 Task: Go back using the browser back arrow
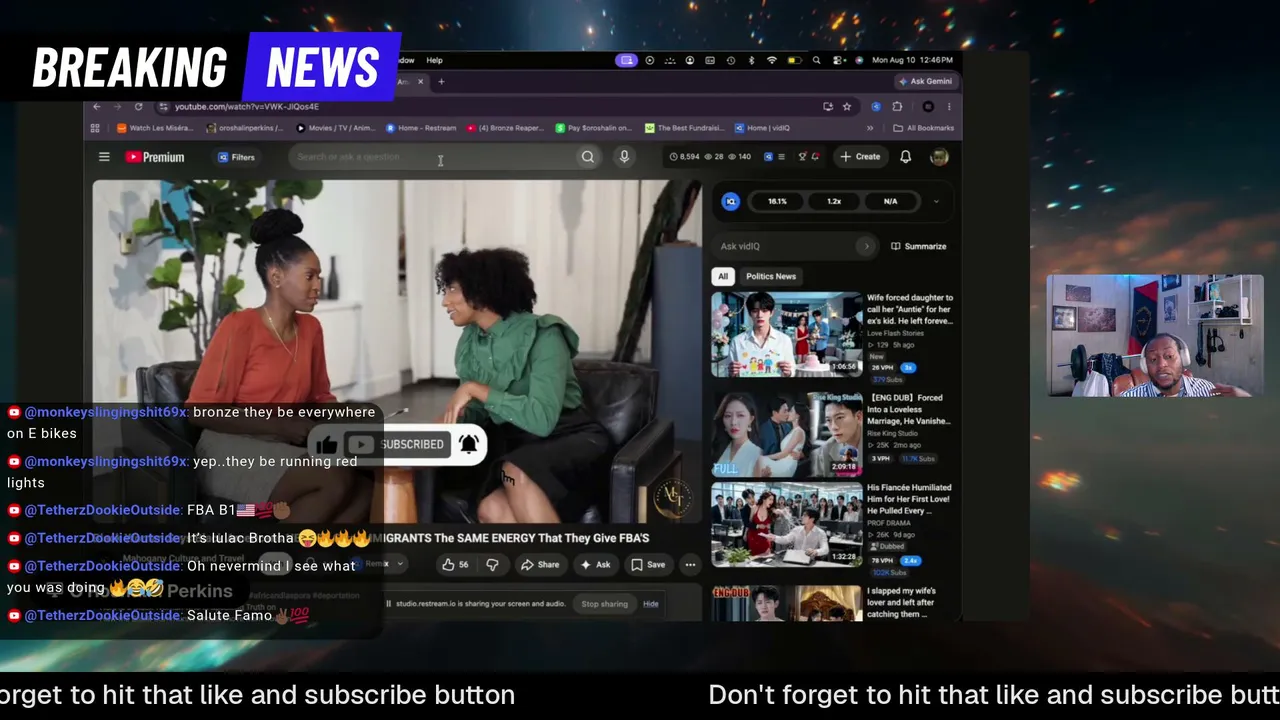point(96,107)
